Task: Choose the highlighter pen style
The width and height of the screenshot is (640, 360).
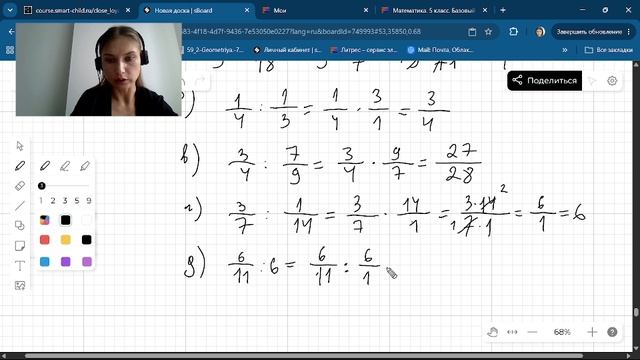Action: (85, 166)
